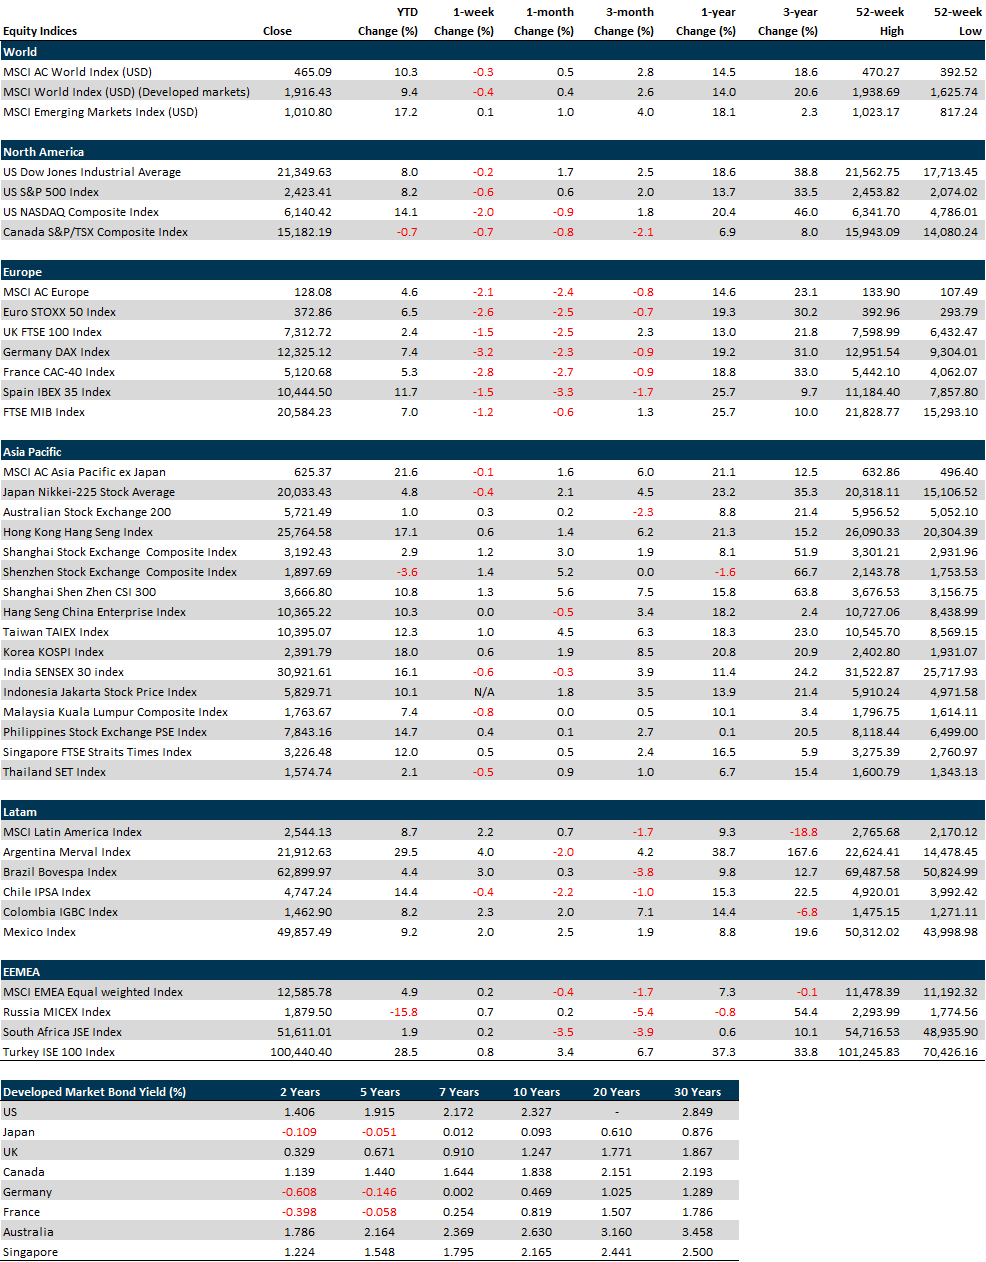Select the N/A cell for Indonesia Jakarta
Viewport: 986px width, 1262px height.
(x=483, y=692)
